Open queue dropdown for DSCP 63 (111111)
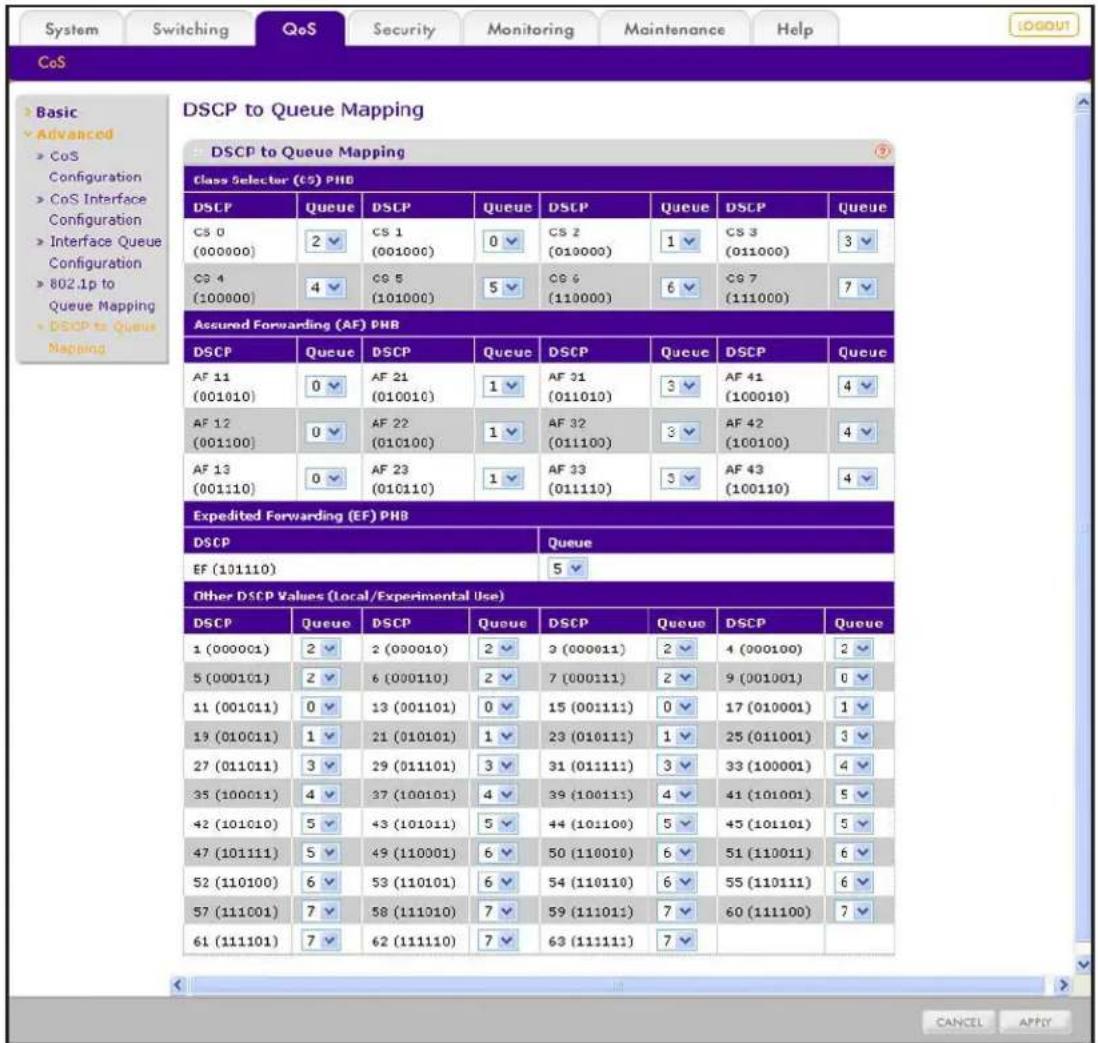The height and width of the screenshot is (1043, 1098). click(676, 941)
